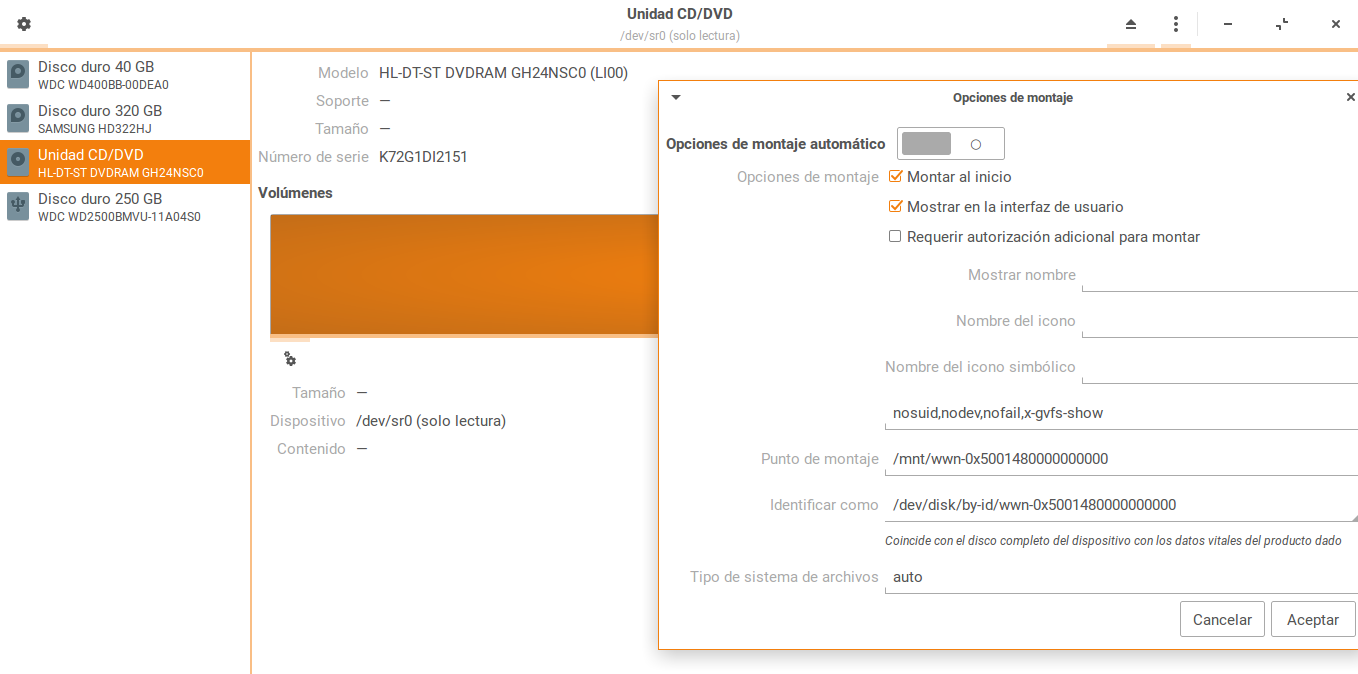
Task: Click the Punto de montaje field
Action: [1118, 459]
